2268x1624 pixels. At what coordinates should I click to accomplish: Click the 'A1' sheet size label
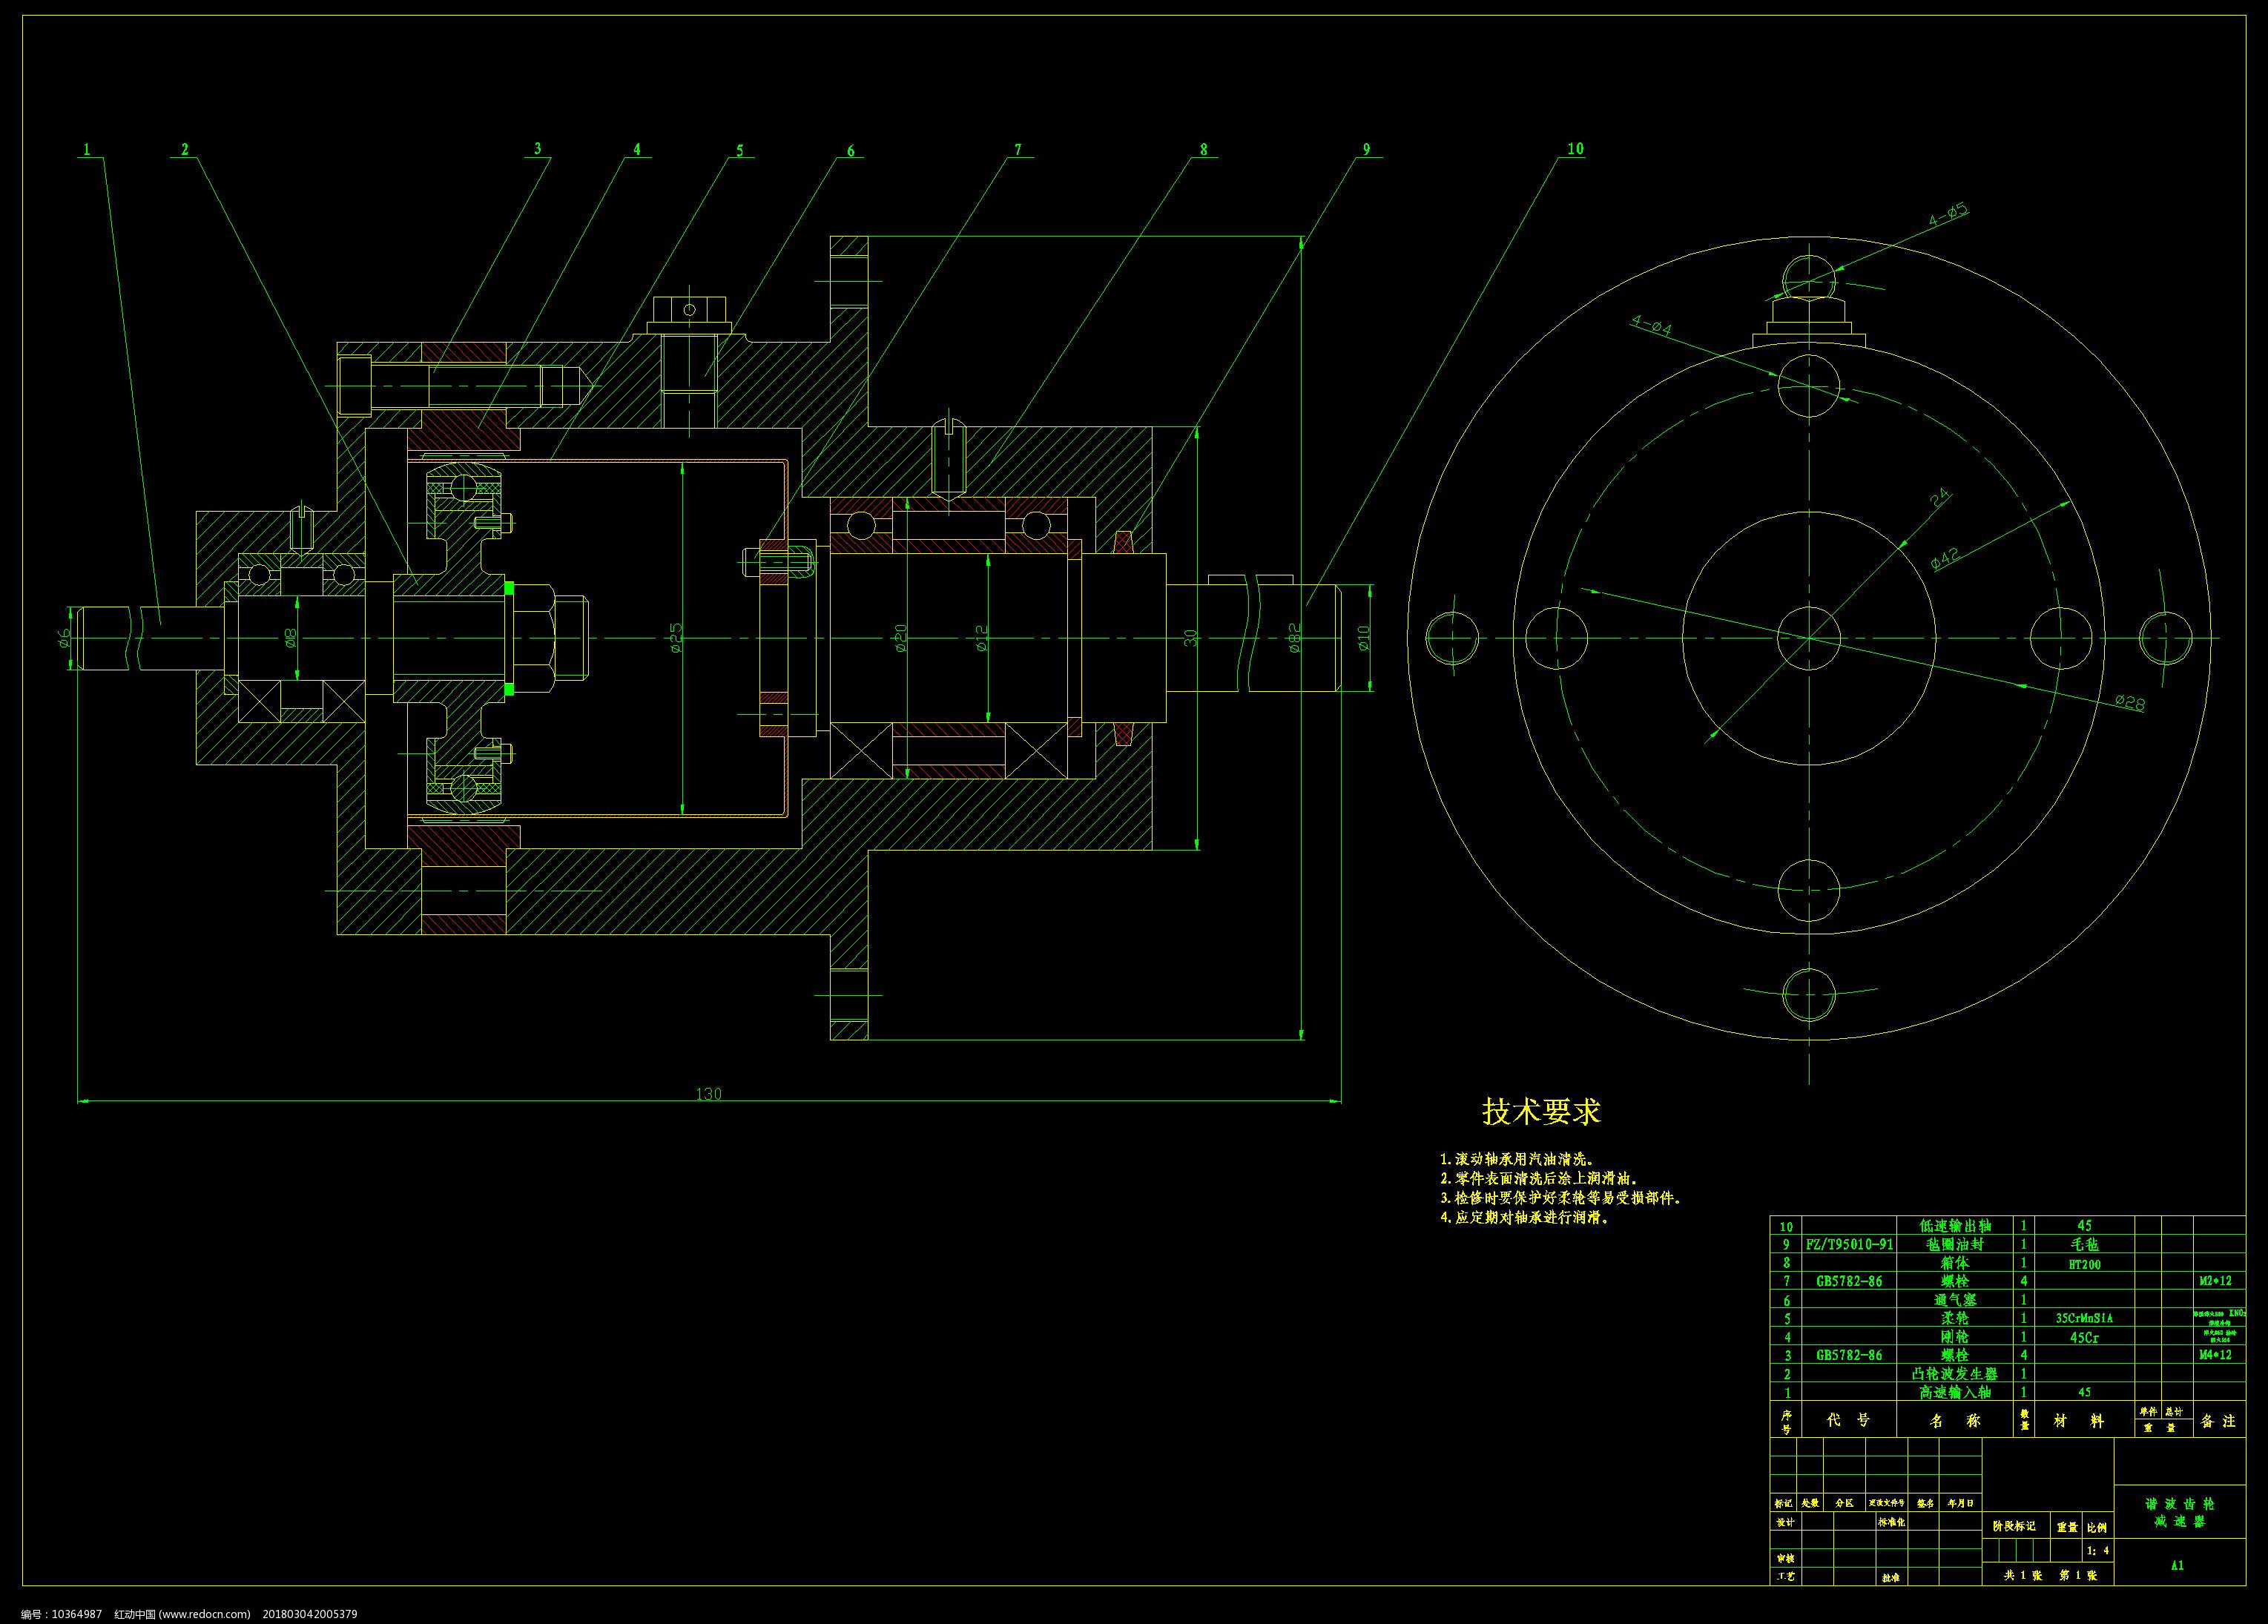[2177, 1566]
